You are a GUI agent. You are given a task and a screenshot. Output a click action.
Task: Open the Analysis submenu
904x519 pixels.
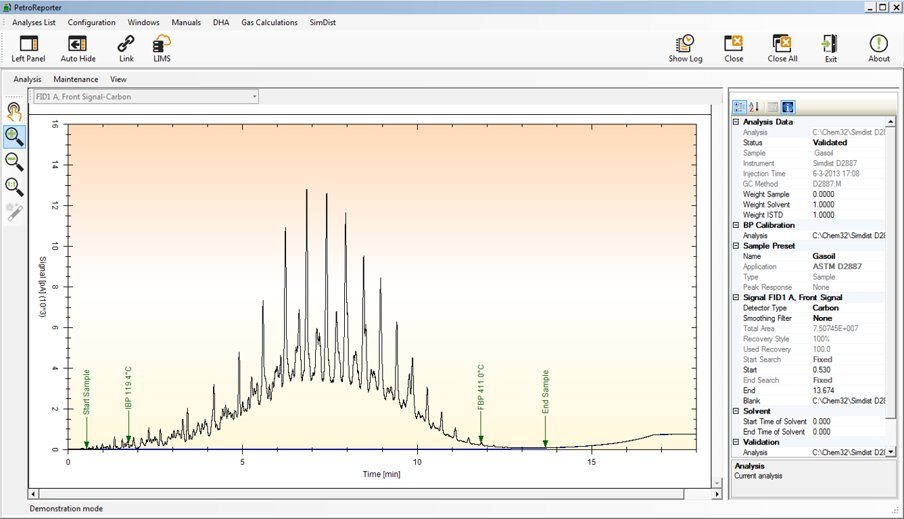[x=27, y=79]
